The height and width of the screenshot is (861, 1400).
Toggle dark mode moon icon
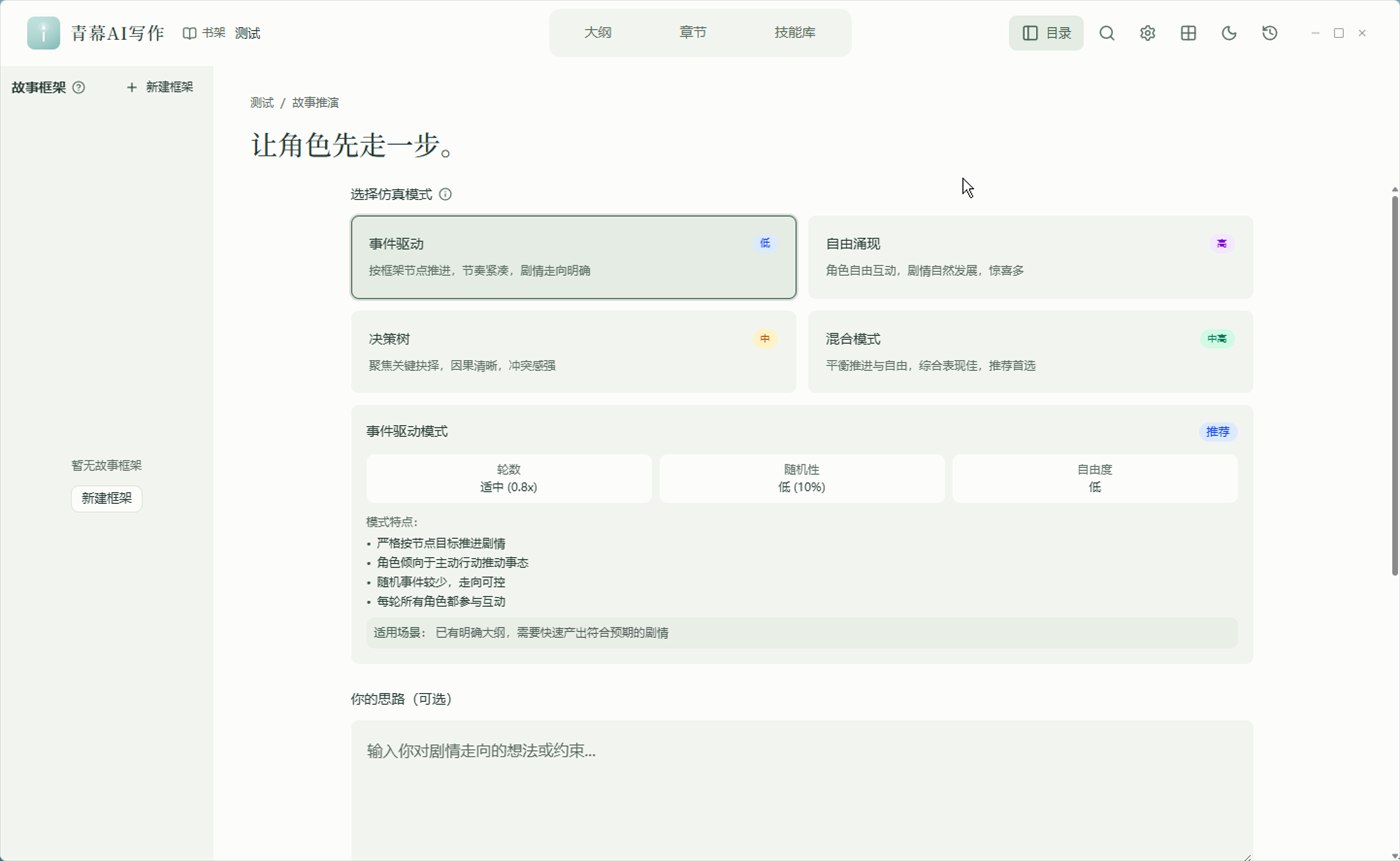coord(1229,33)
